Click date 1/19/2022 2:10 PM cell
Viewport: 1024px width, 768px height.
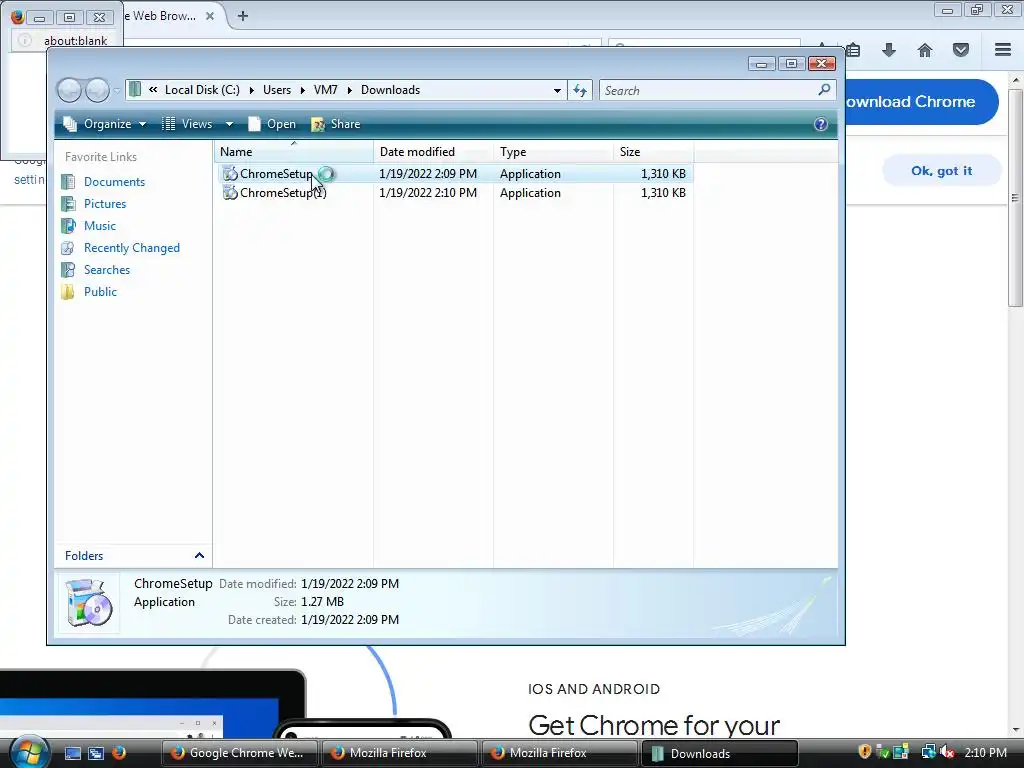point(428,193)
